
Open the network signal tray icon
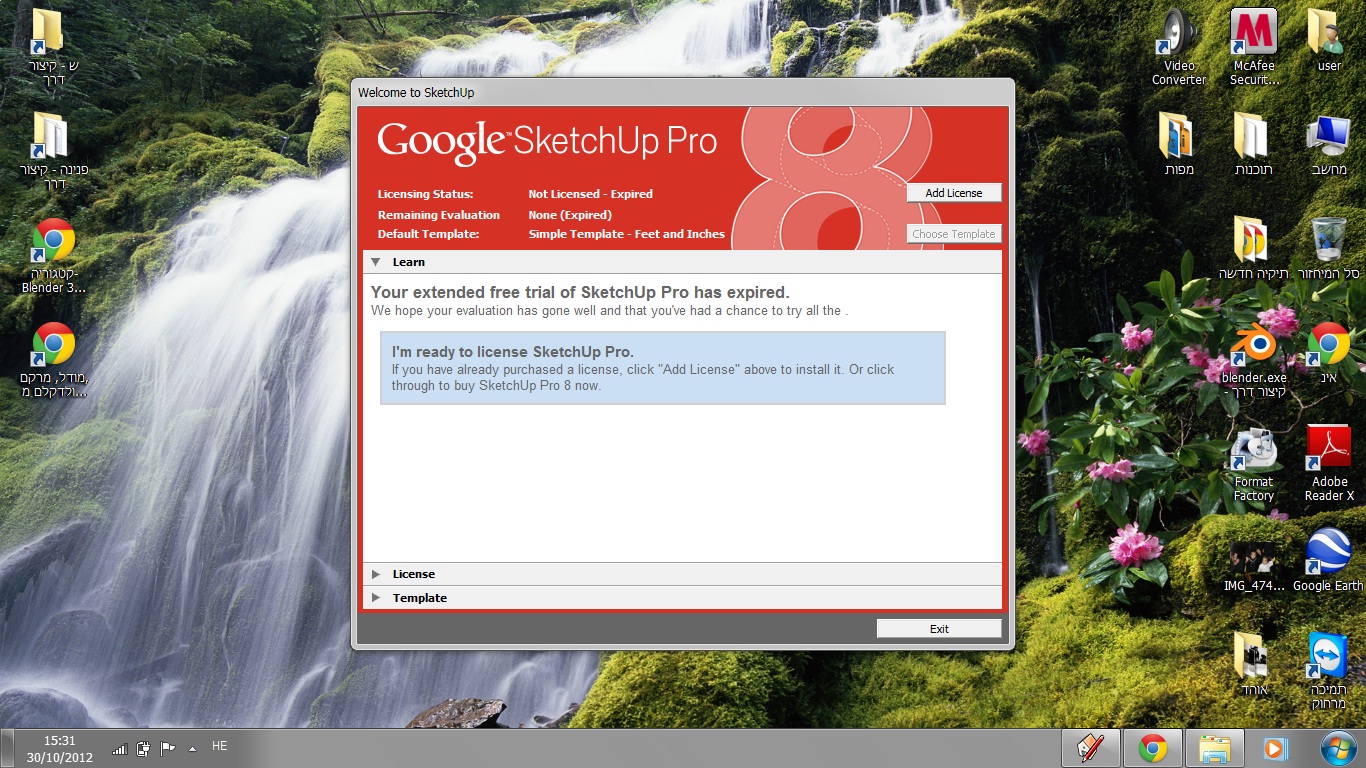coord(119,748)
